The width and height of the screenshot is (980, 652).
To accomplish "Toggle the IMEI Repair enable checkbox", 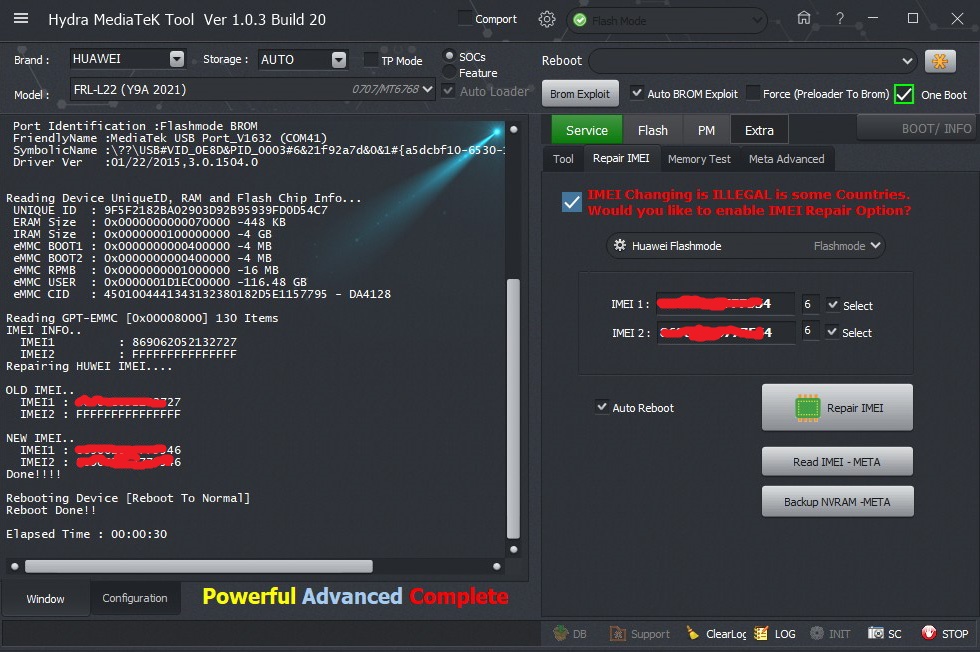I will point(571,202).
